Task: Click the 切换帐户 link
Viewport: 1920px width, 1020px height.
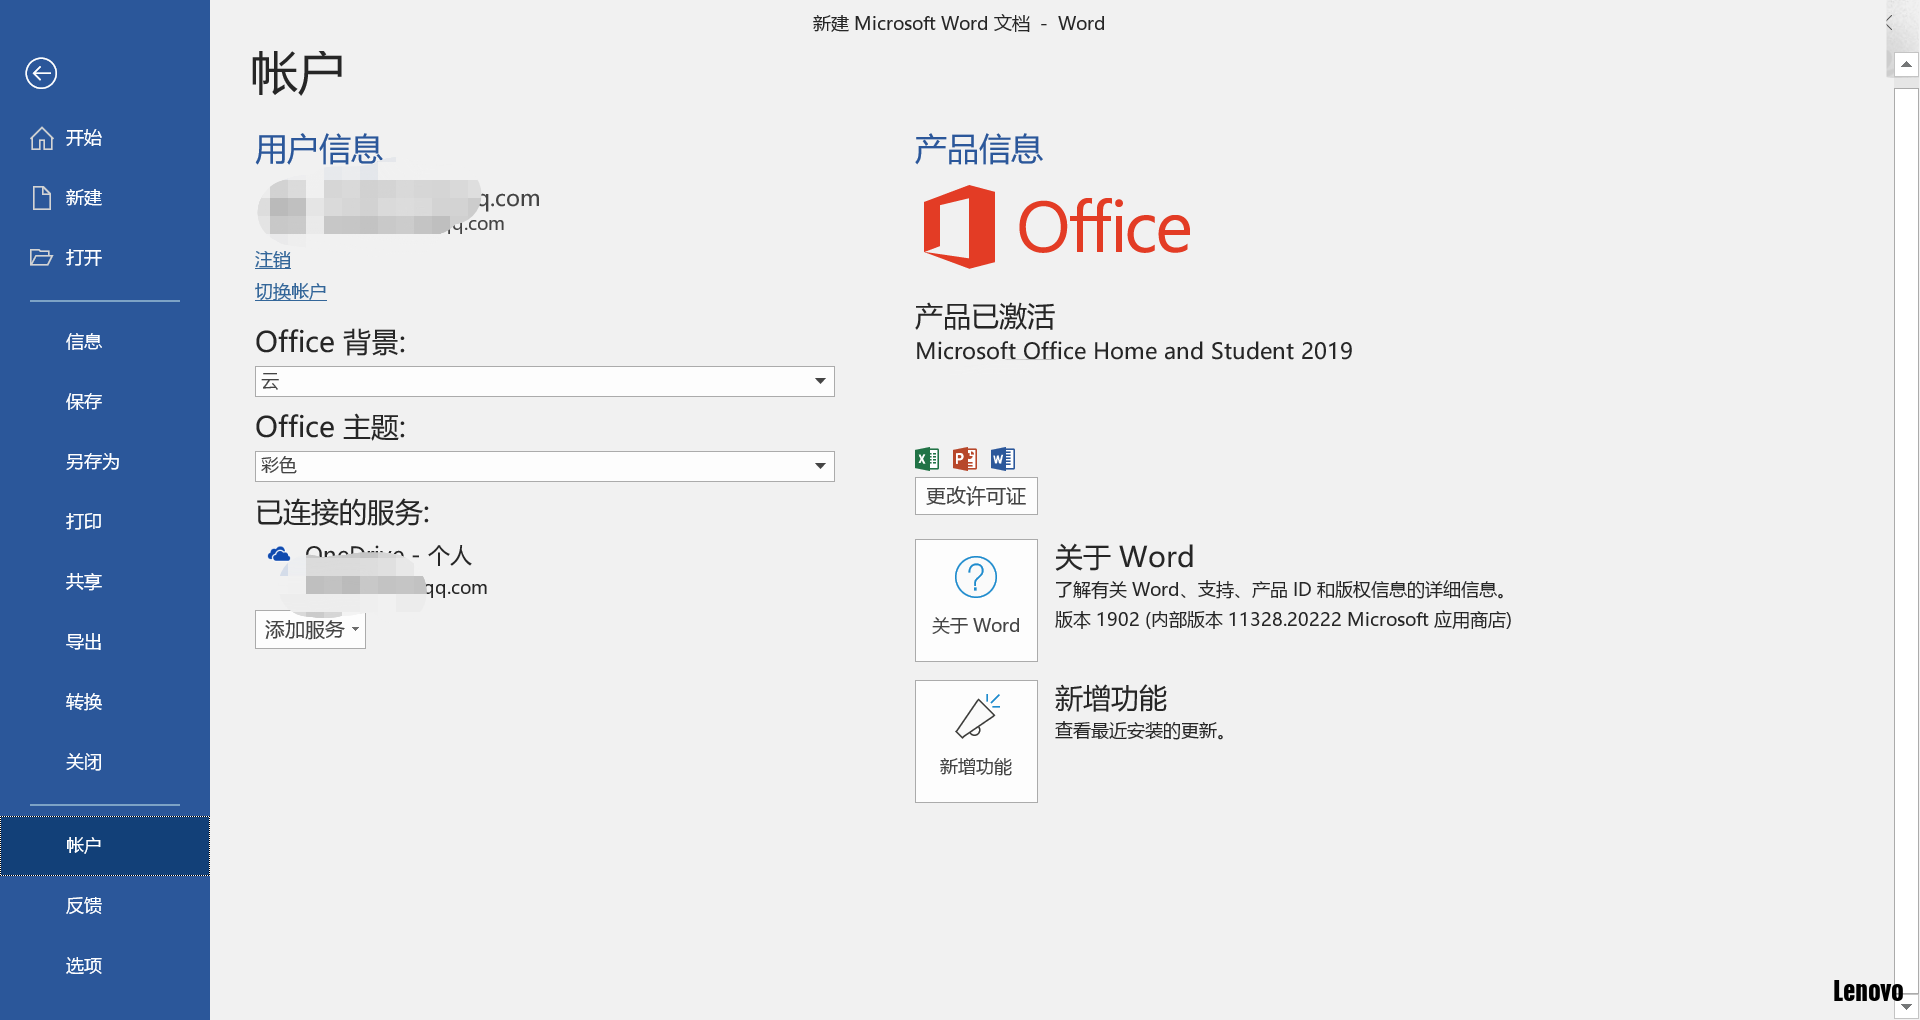Action: pyautogui.click(x=291, y=292)
